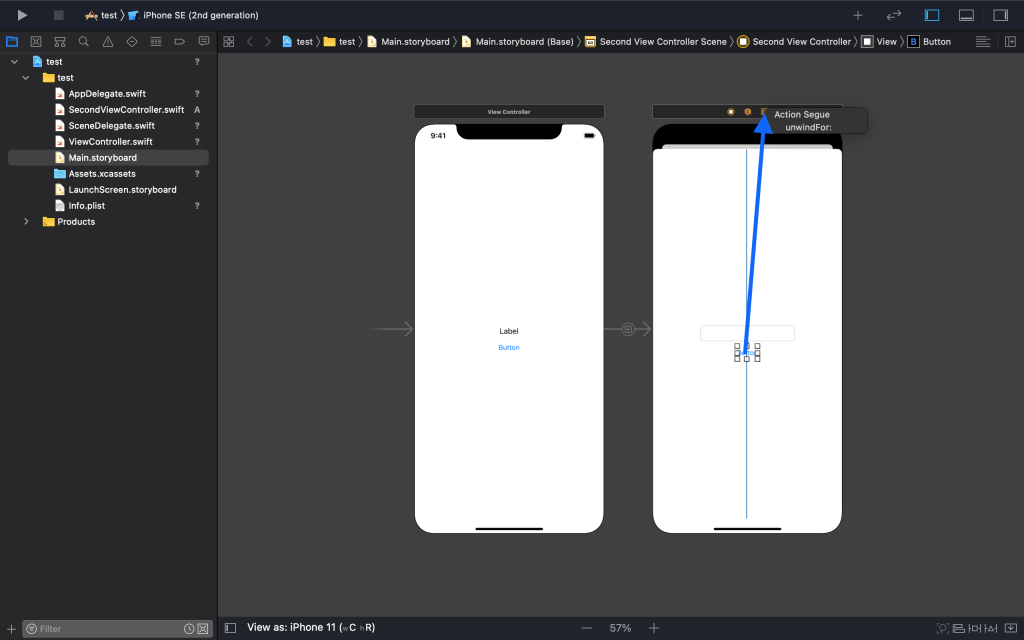
Task: Select the segue icon between scenes
Action: (628, 329)
